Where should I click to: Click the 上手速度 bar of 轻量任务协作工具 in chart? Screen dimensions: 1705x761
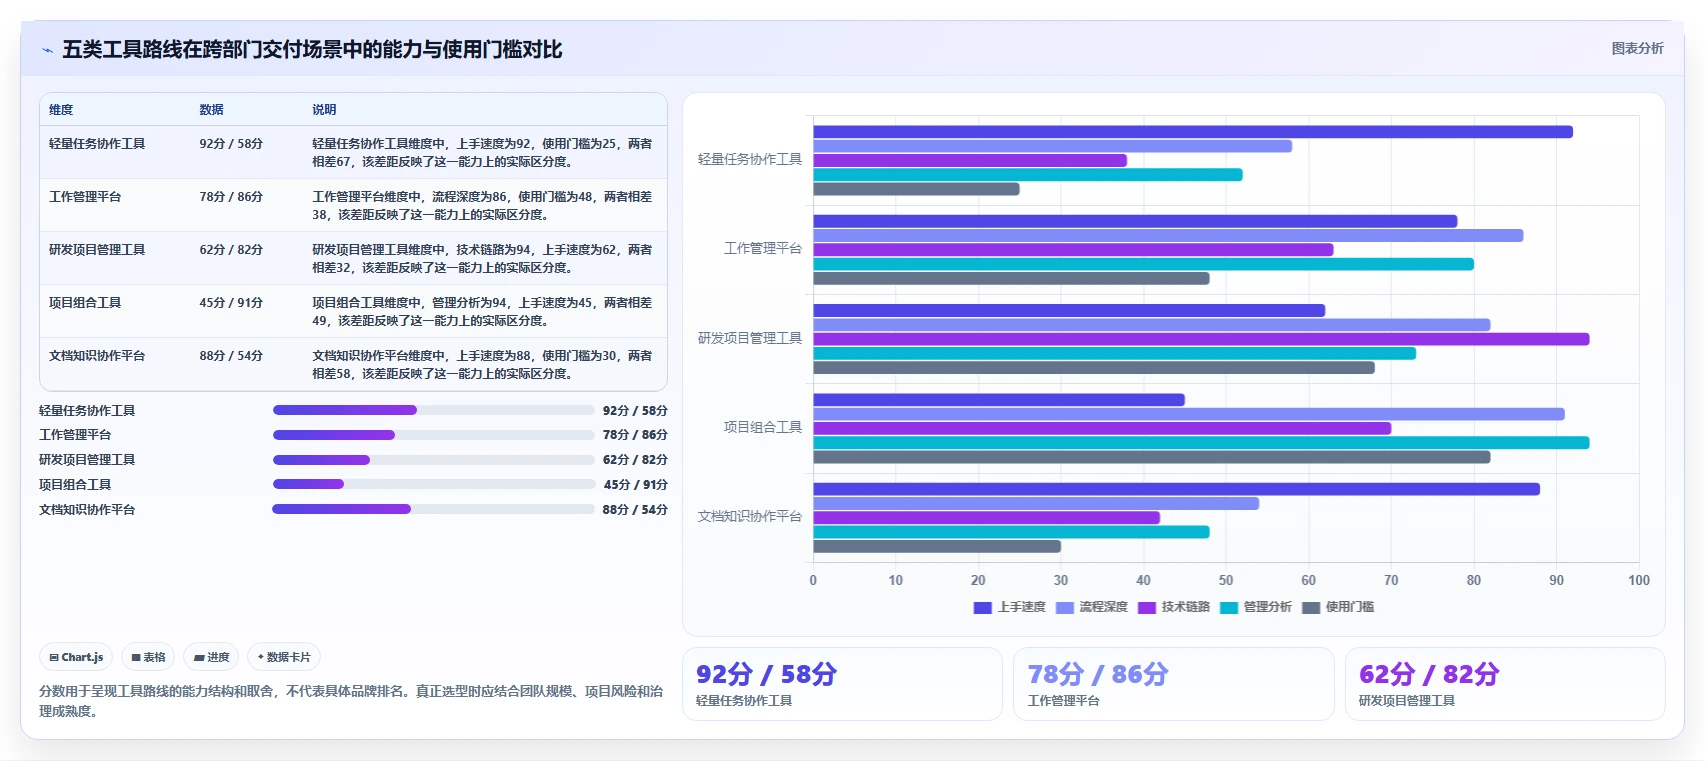1193,132
